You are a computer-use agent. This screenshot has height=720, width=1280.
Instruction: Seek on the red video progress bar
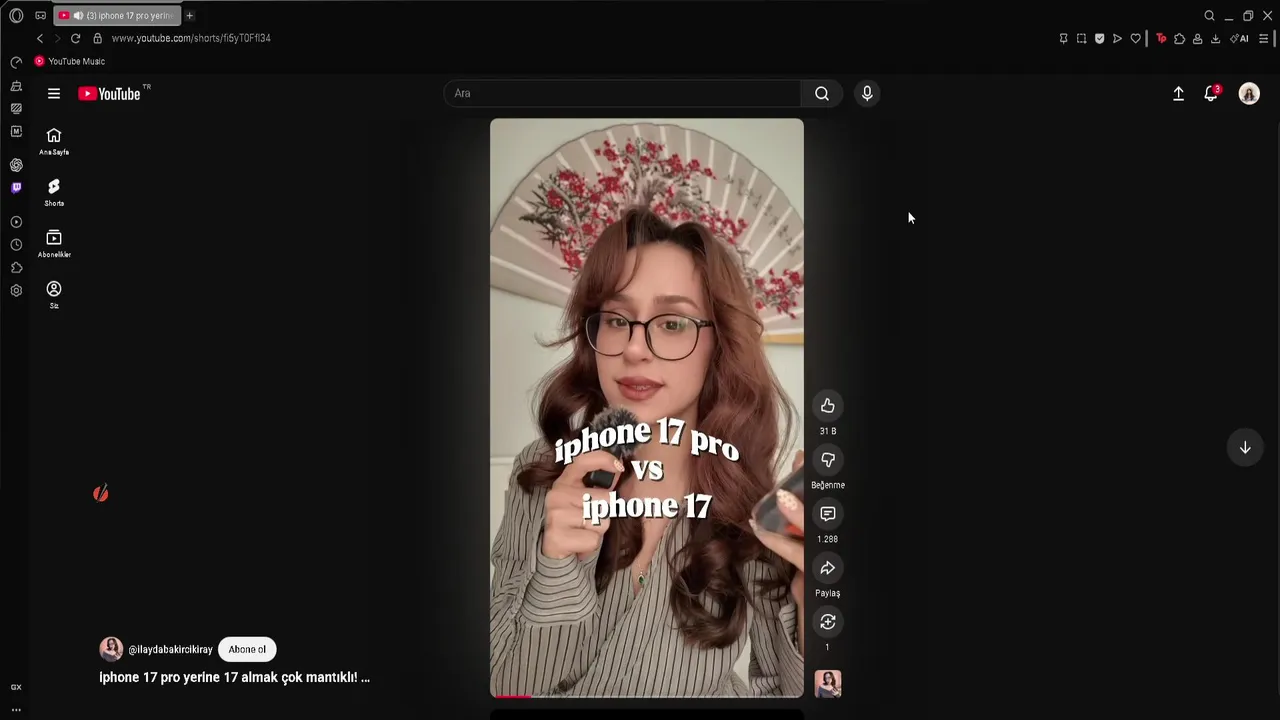646,695
